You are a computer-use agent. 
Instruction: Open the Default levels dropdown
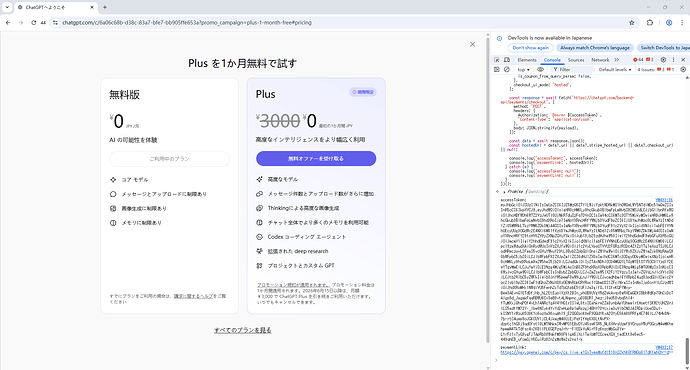click(615, 70)
